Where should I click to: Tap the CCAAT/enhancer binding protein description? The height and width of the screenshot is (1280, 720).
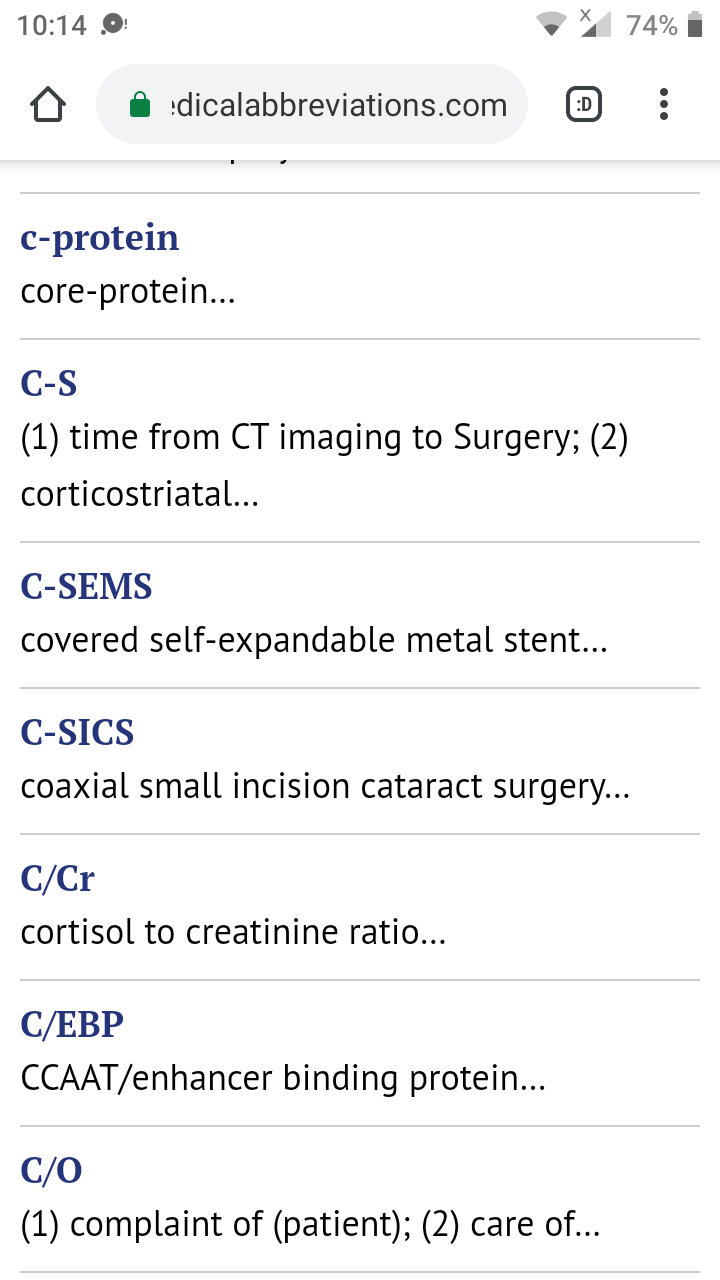tap(283, 1078)
